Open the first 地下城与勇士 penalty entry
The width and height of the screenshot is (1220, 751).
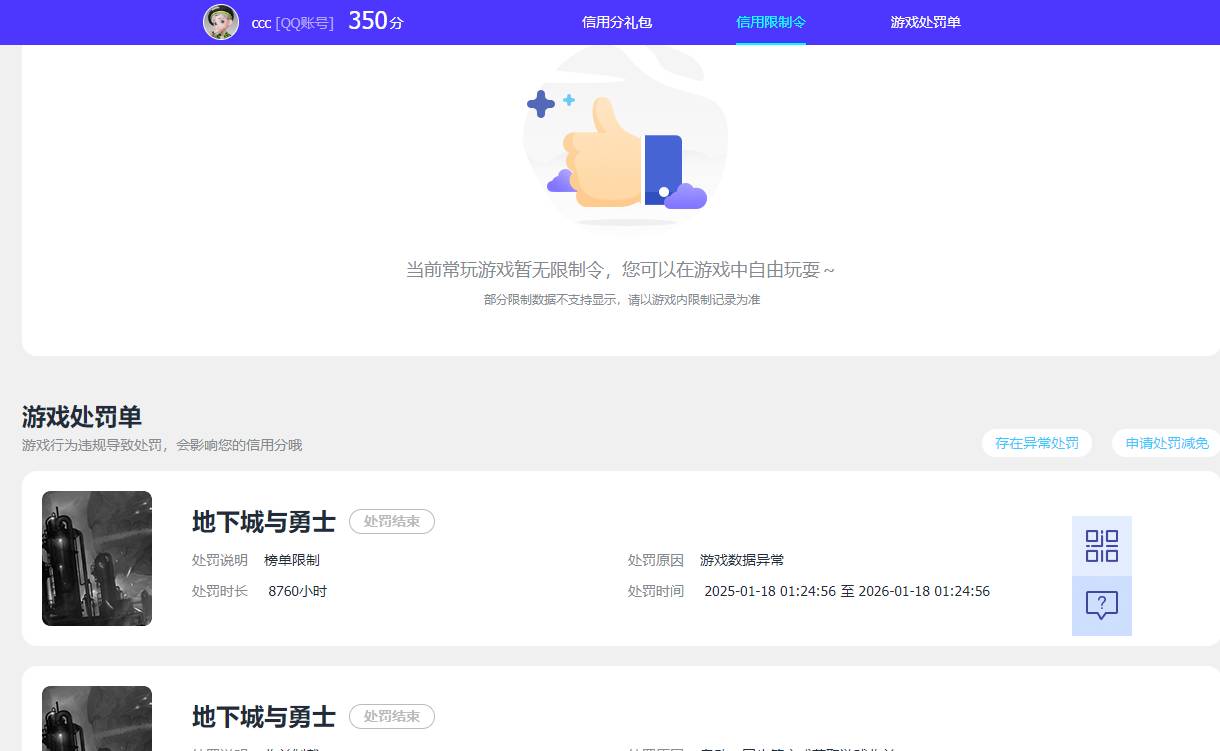pos(263,522)
